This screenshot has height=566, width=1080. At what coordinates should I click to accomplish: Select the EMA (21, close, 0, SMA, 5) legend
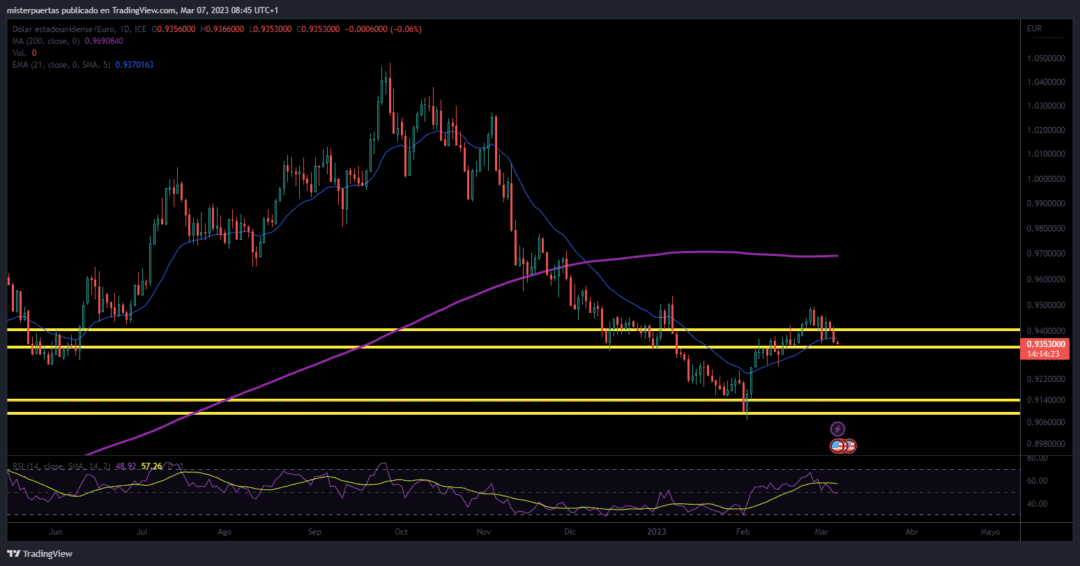pyautogui.click(x=61, y=64)
